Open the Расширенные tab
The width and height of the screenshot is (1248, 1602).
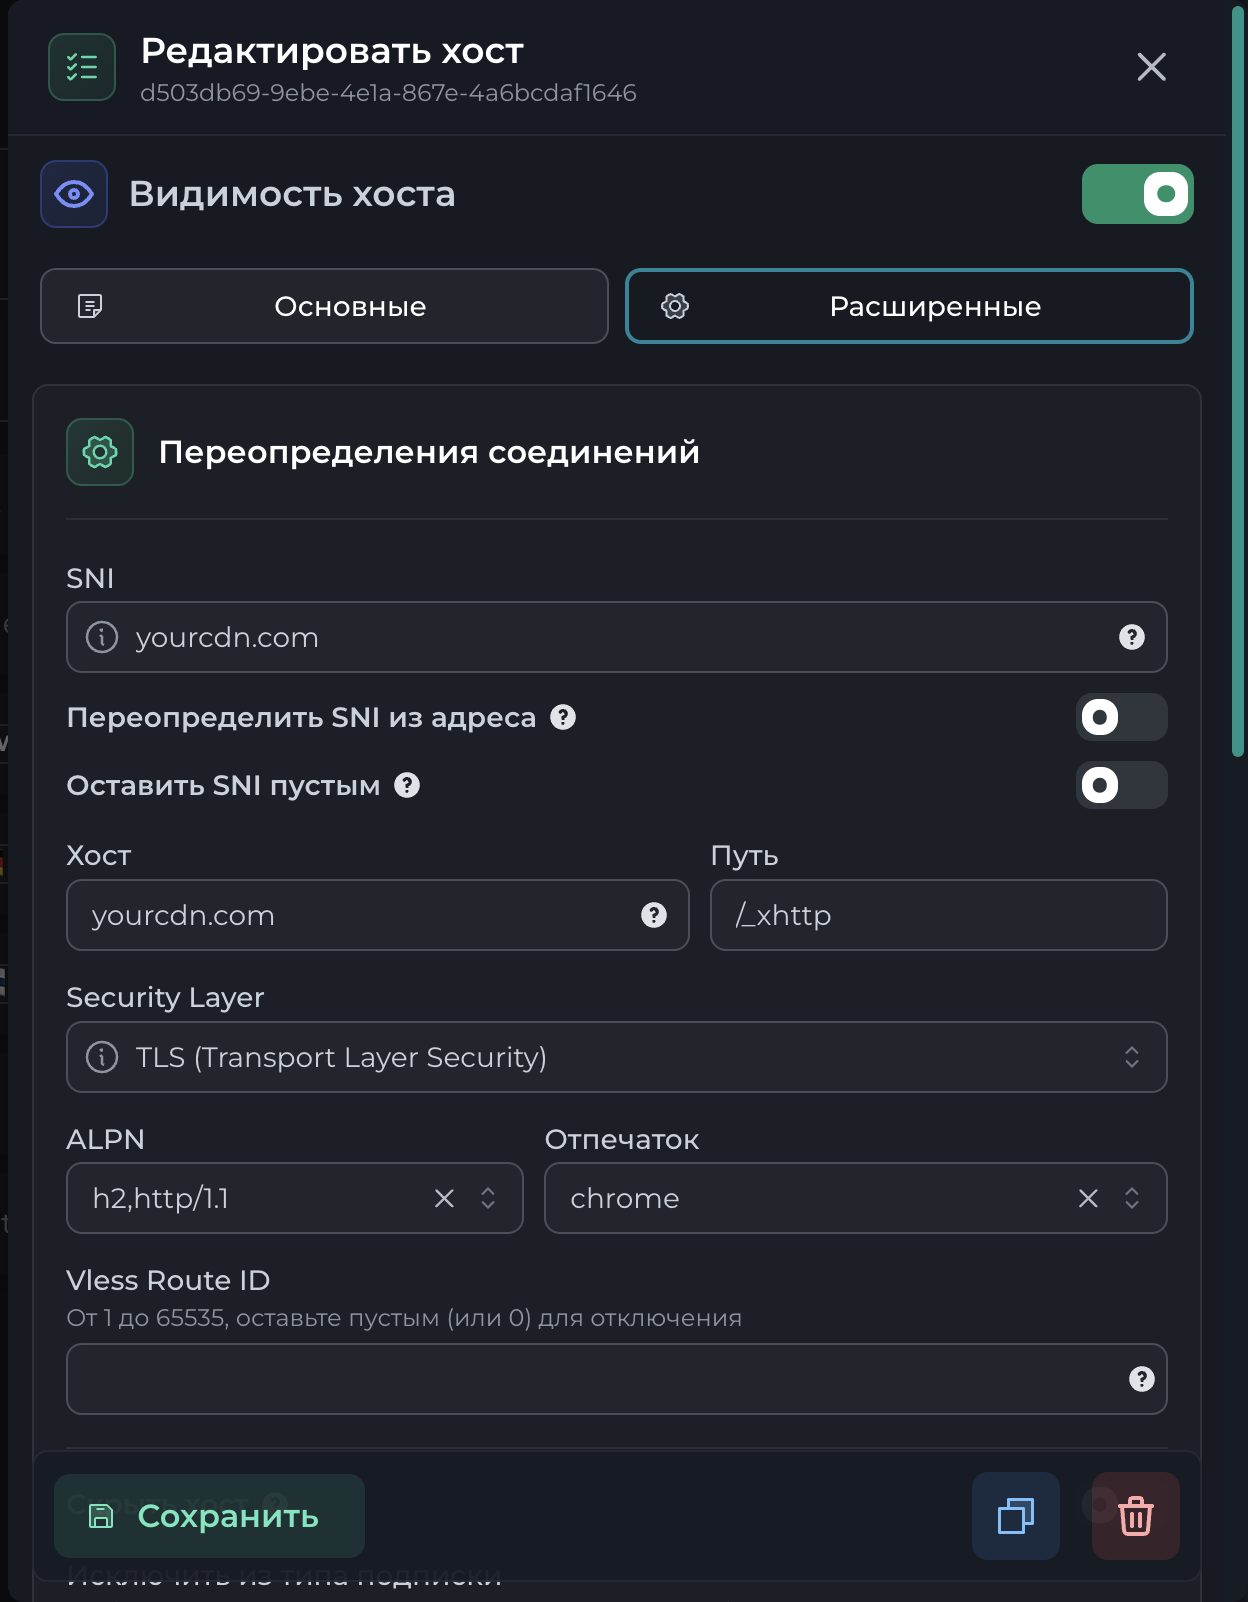click(909, 306)
